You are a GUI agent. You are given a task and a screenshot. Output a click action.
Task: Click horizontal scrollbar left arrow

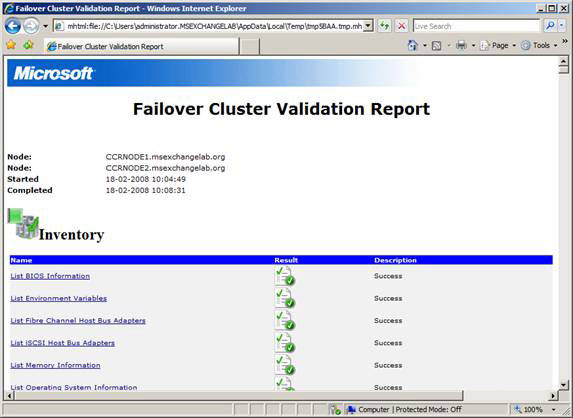click(x=9, y=395)
